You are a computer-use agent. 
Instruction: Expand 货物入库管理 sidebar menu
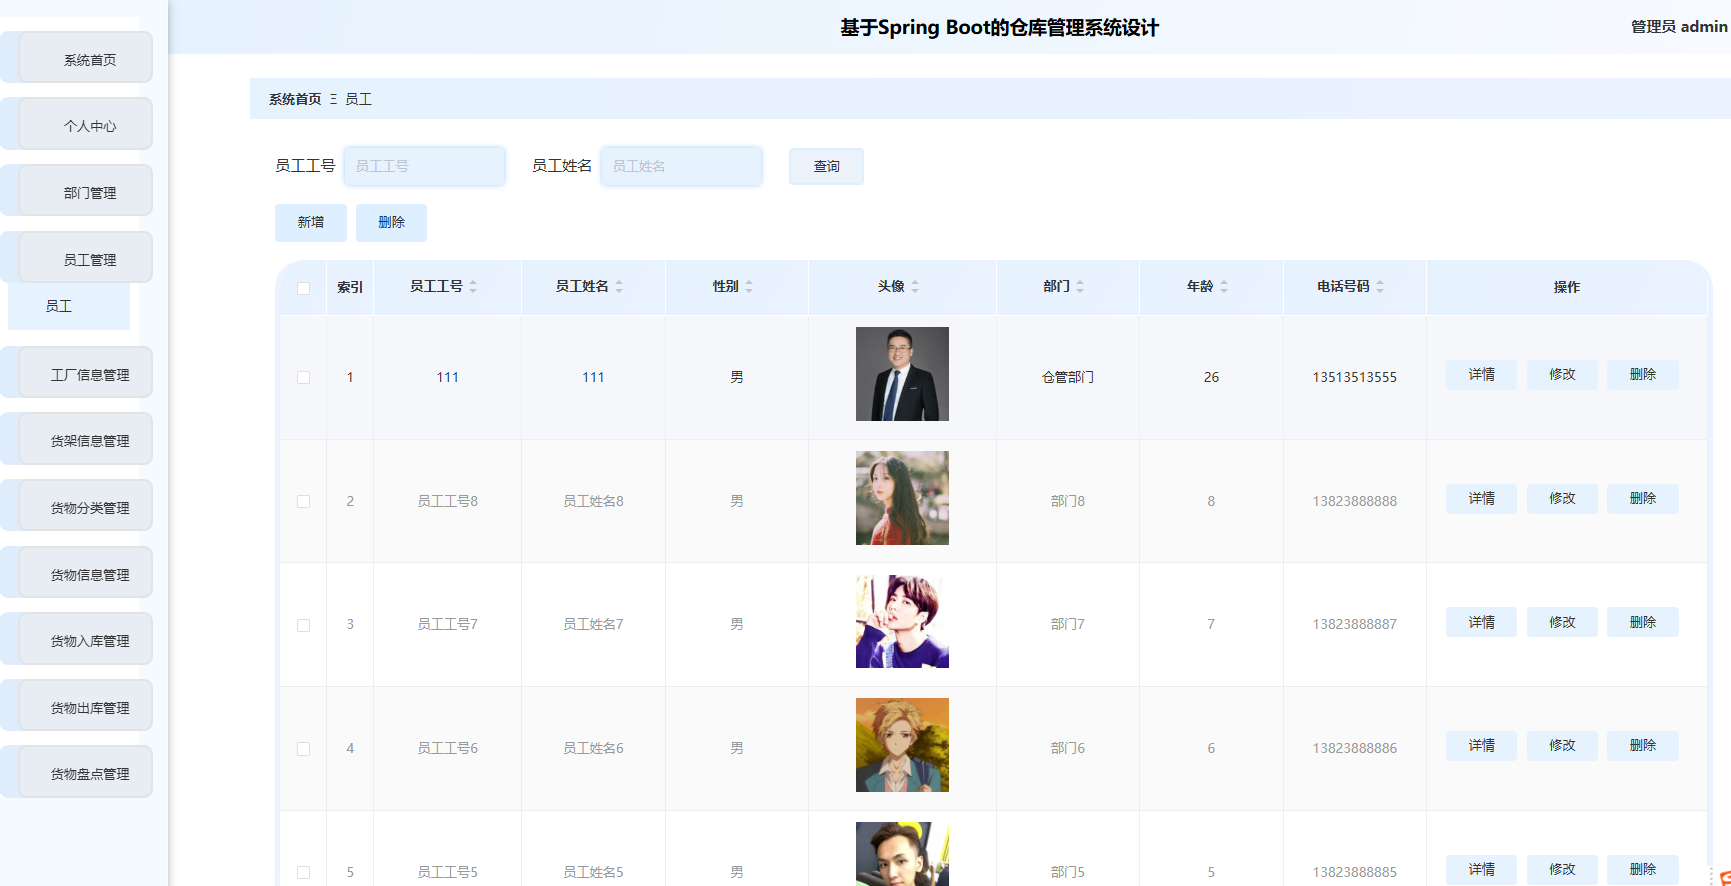point(86,638)
